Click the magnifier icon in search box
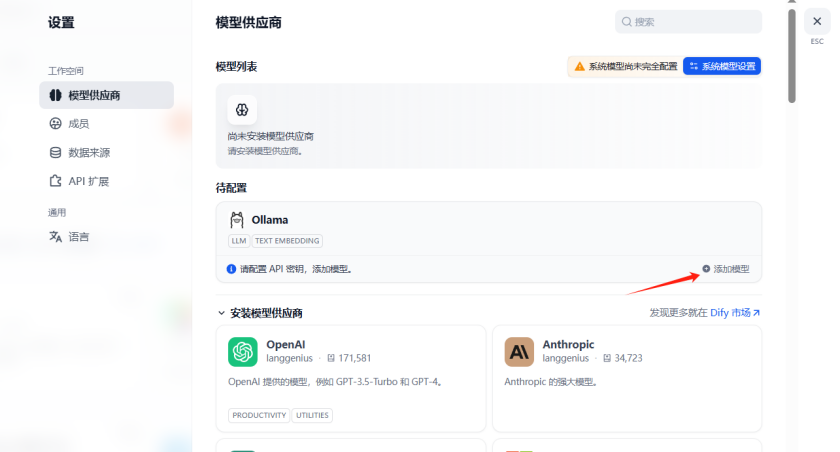 [626, 22]
